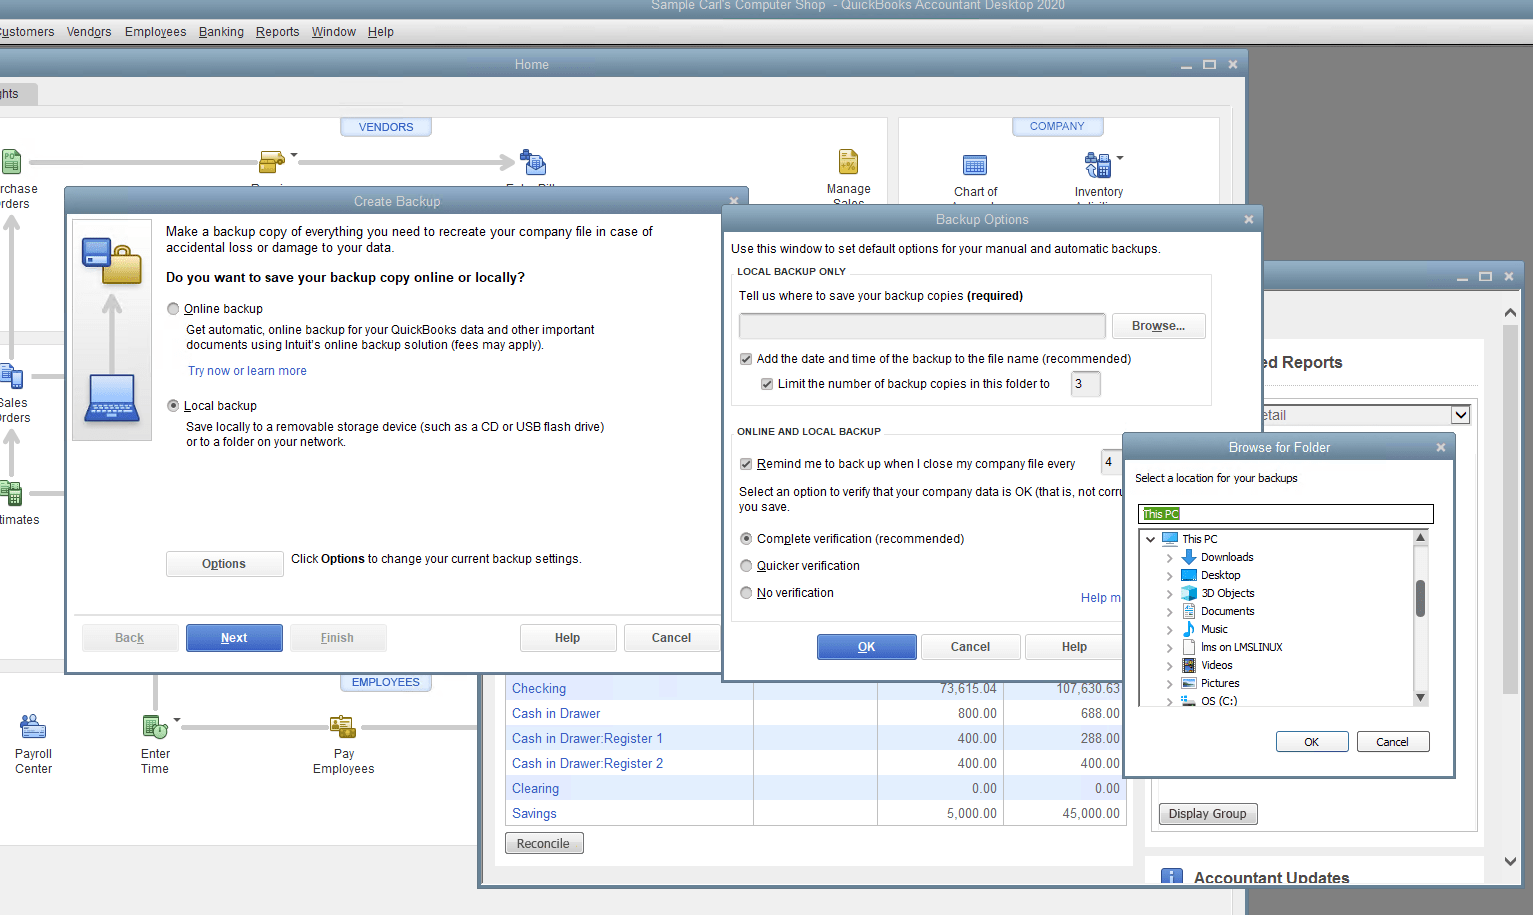Viewport: 1533px width, 915px height.
Task: Select Quicker verification option
Action: point(746,566)
